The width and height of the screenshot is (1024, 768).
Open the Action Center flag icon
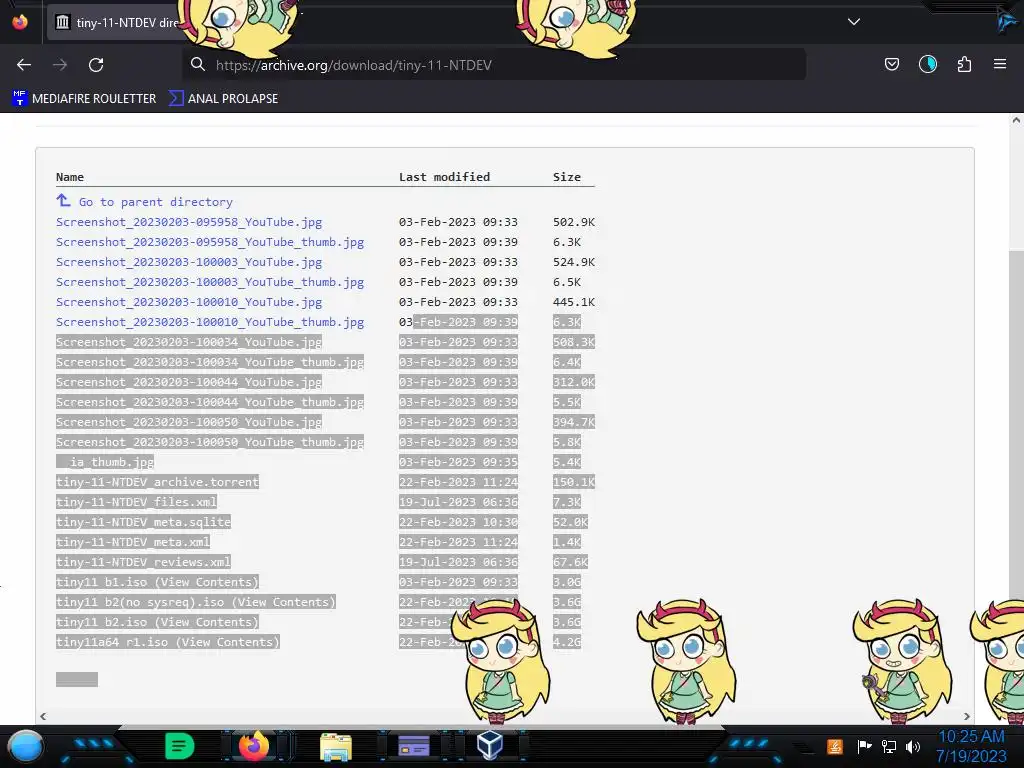point(864,746)
